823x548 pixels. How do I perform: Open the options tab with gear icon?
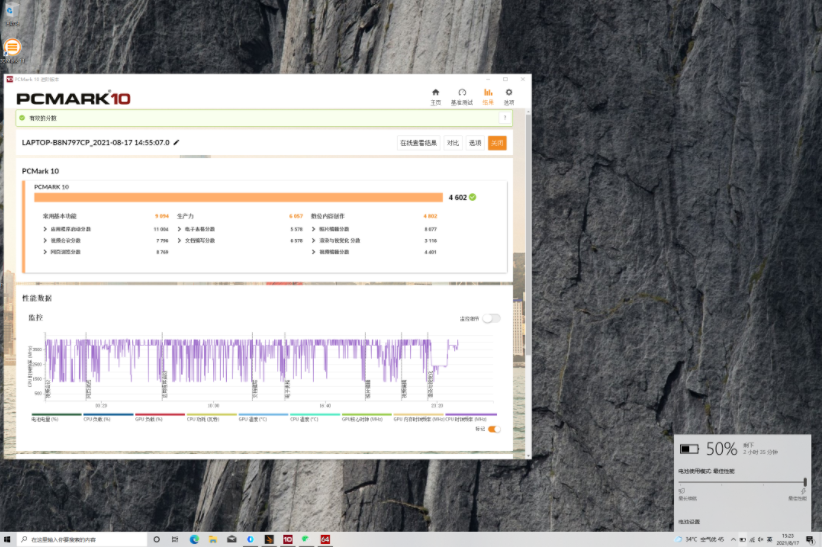click(x=509, y=97)
